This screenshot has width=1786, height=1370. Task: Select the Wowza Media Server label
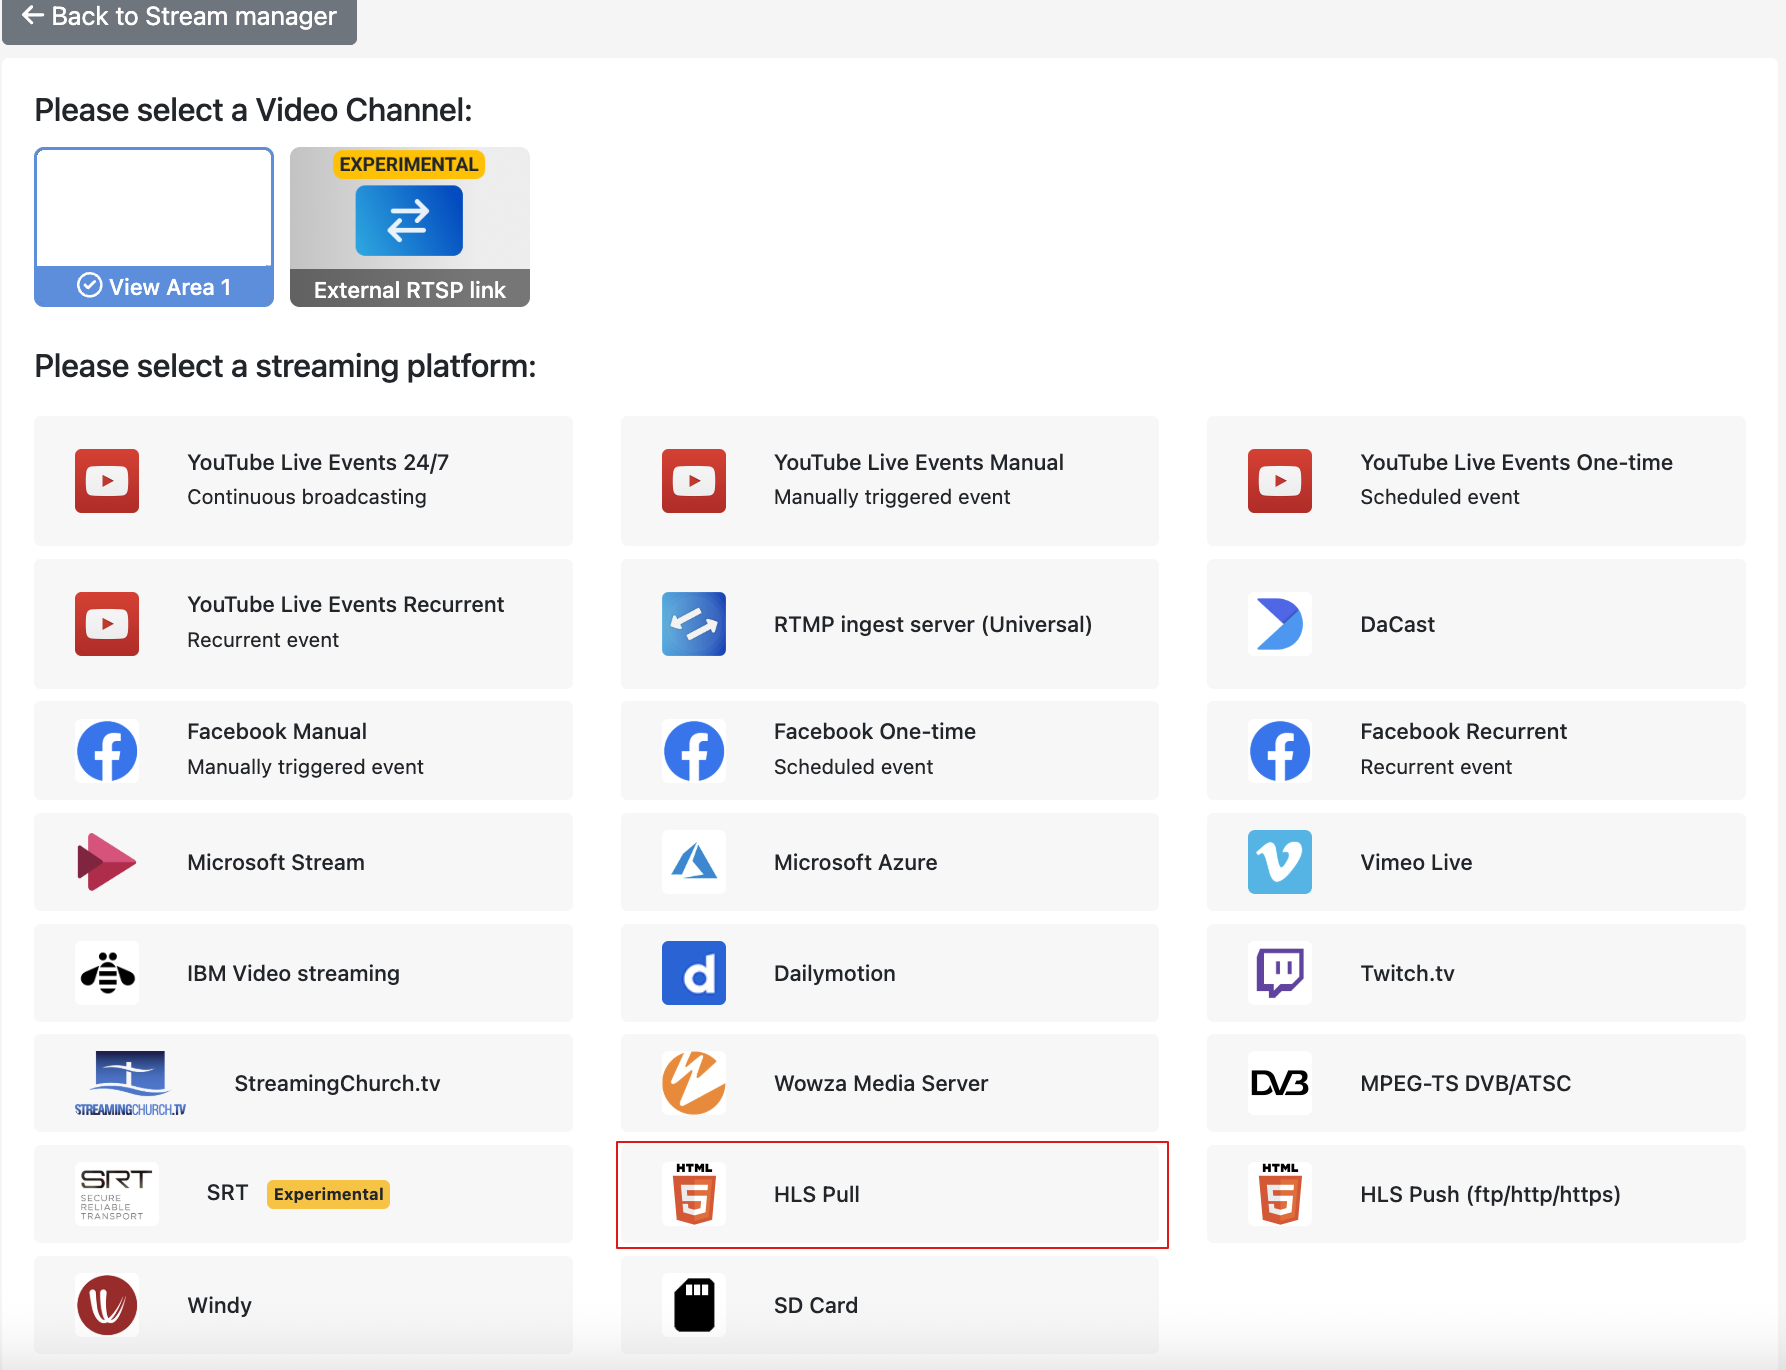pyautogui.click(x=881, y=1084)
